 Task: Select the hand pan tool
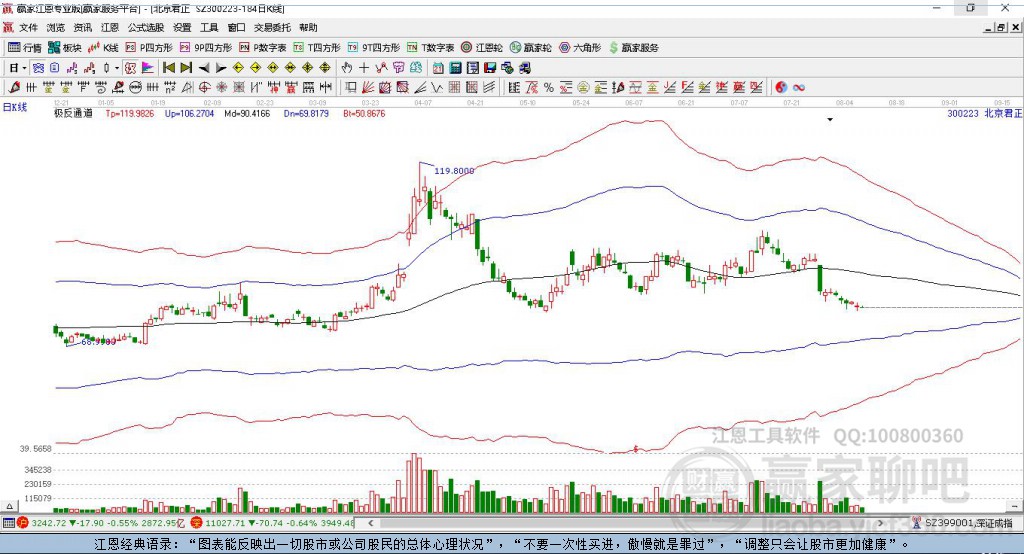pos(347,68)
